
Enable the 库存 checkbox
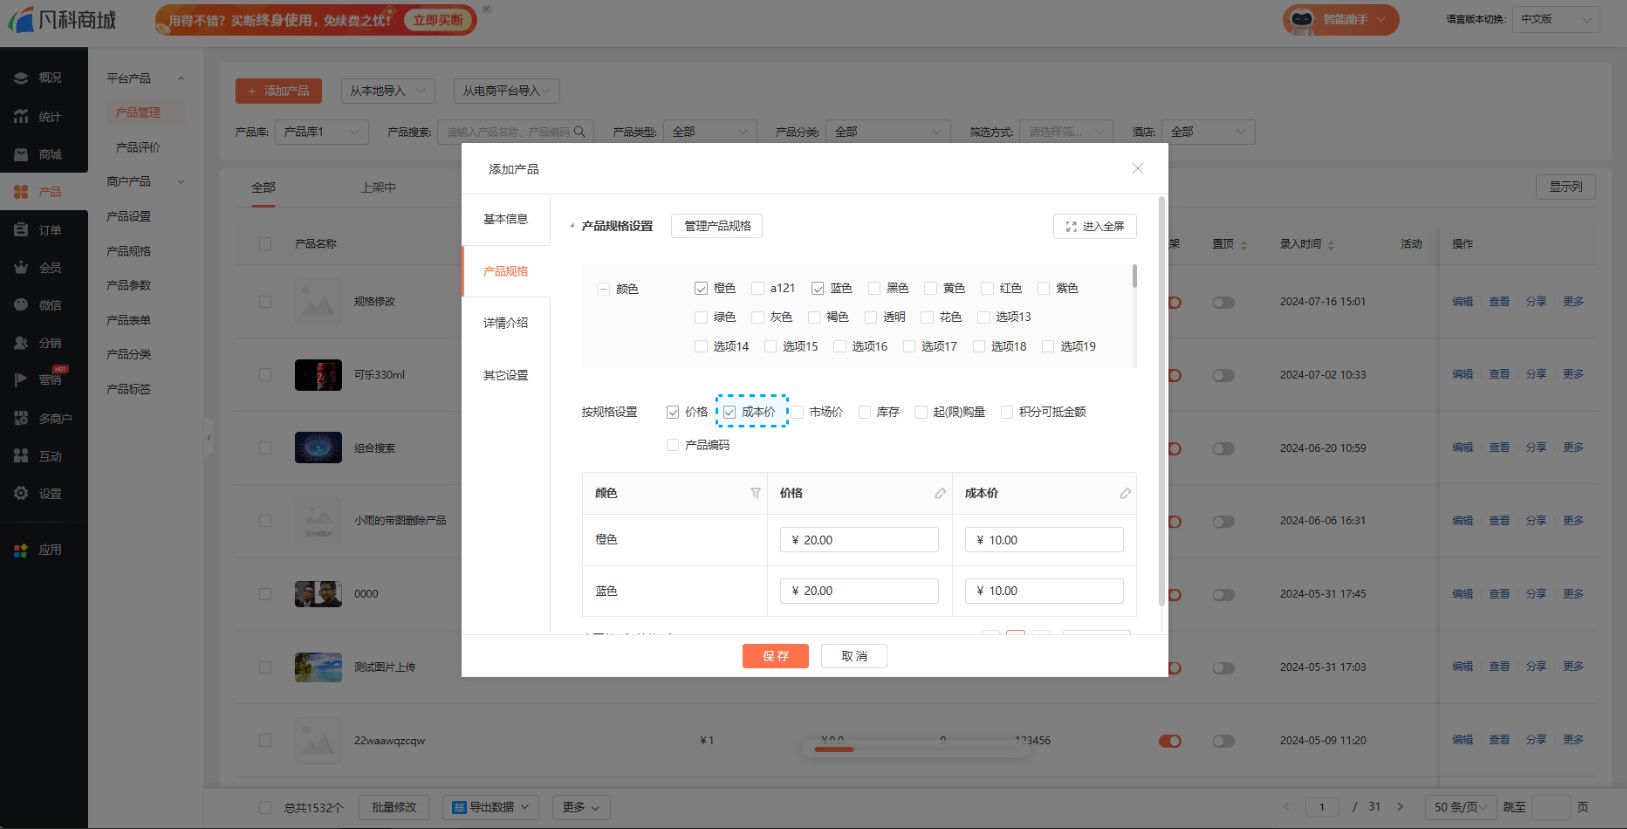[865, 412]
